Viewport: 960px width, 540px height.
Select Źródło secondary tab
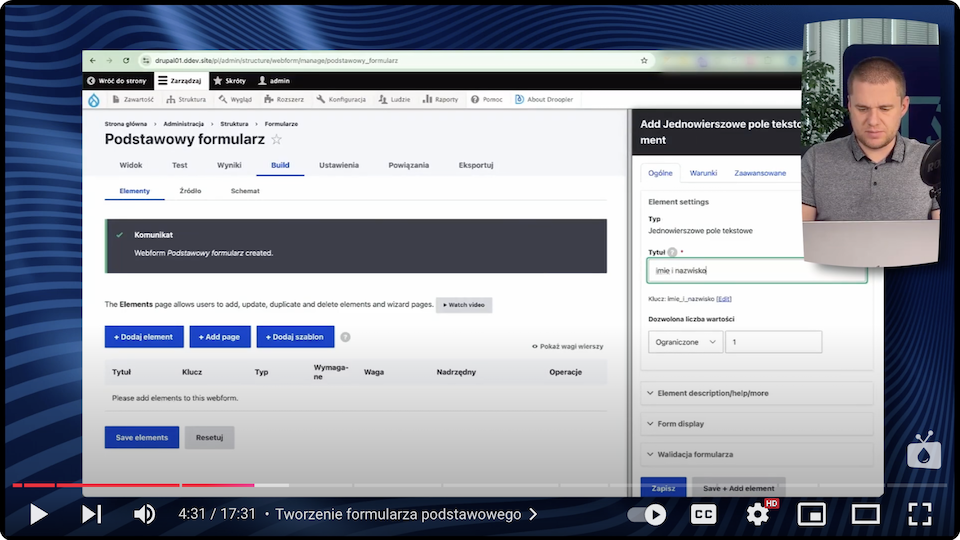point(190,191)
